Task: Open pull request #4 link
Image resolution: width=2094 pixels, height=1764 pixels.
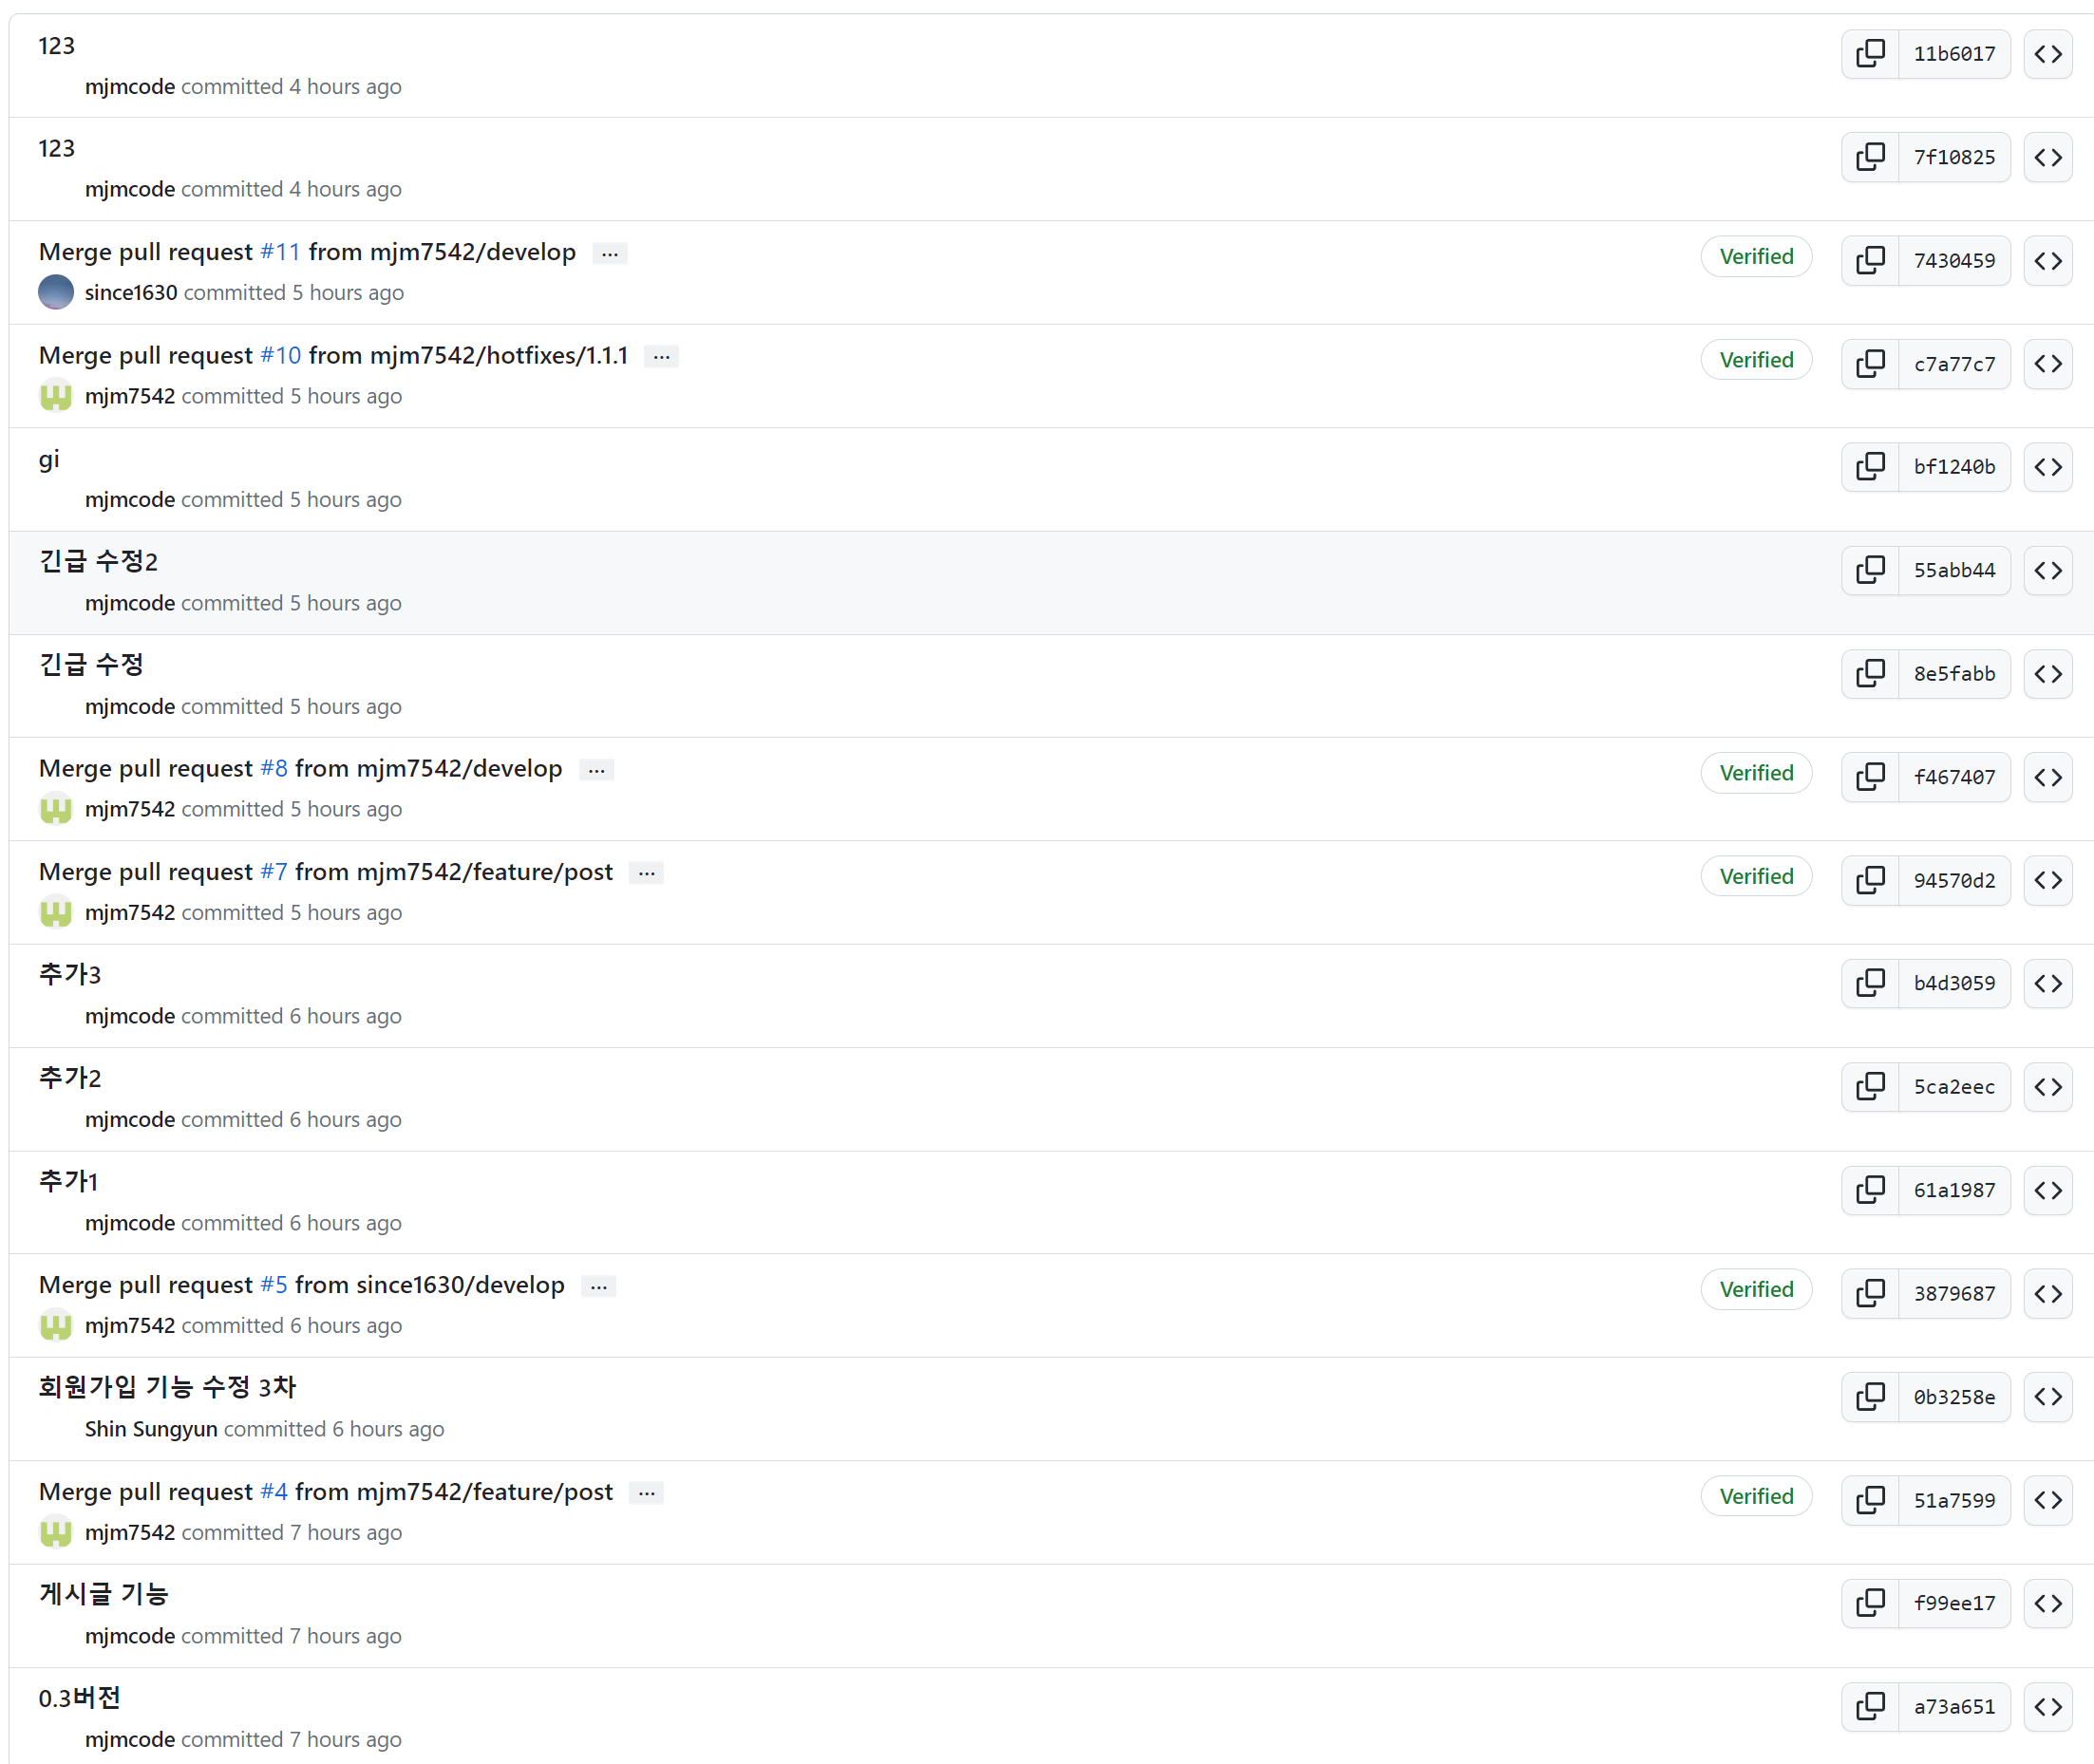Action: point(274,1492)
